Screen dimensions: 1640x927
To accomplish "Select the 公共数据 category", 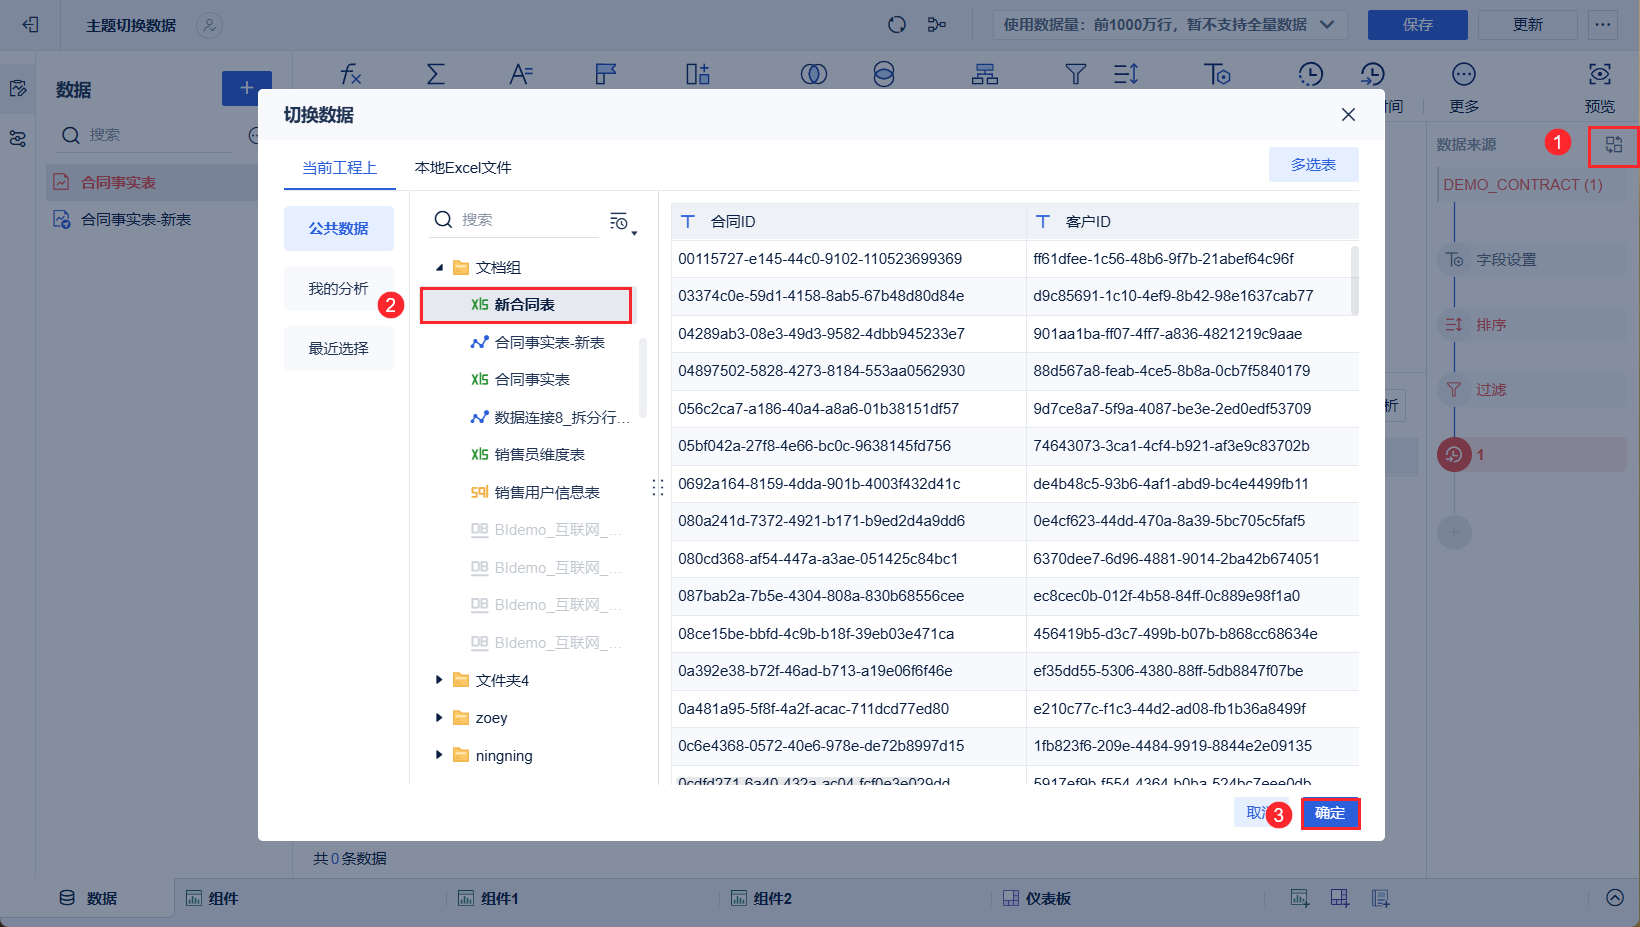I will 338,228.
